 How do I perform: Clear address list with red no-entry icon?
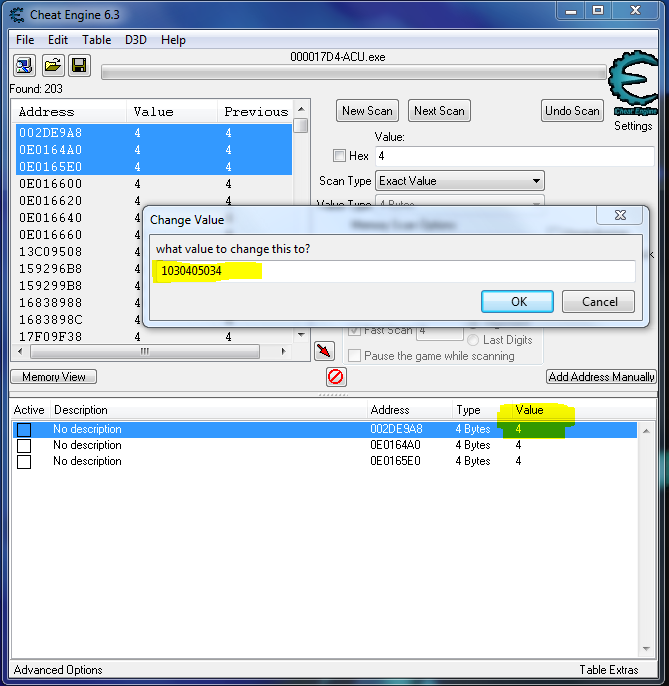click(336, 377)
